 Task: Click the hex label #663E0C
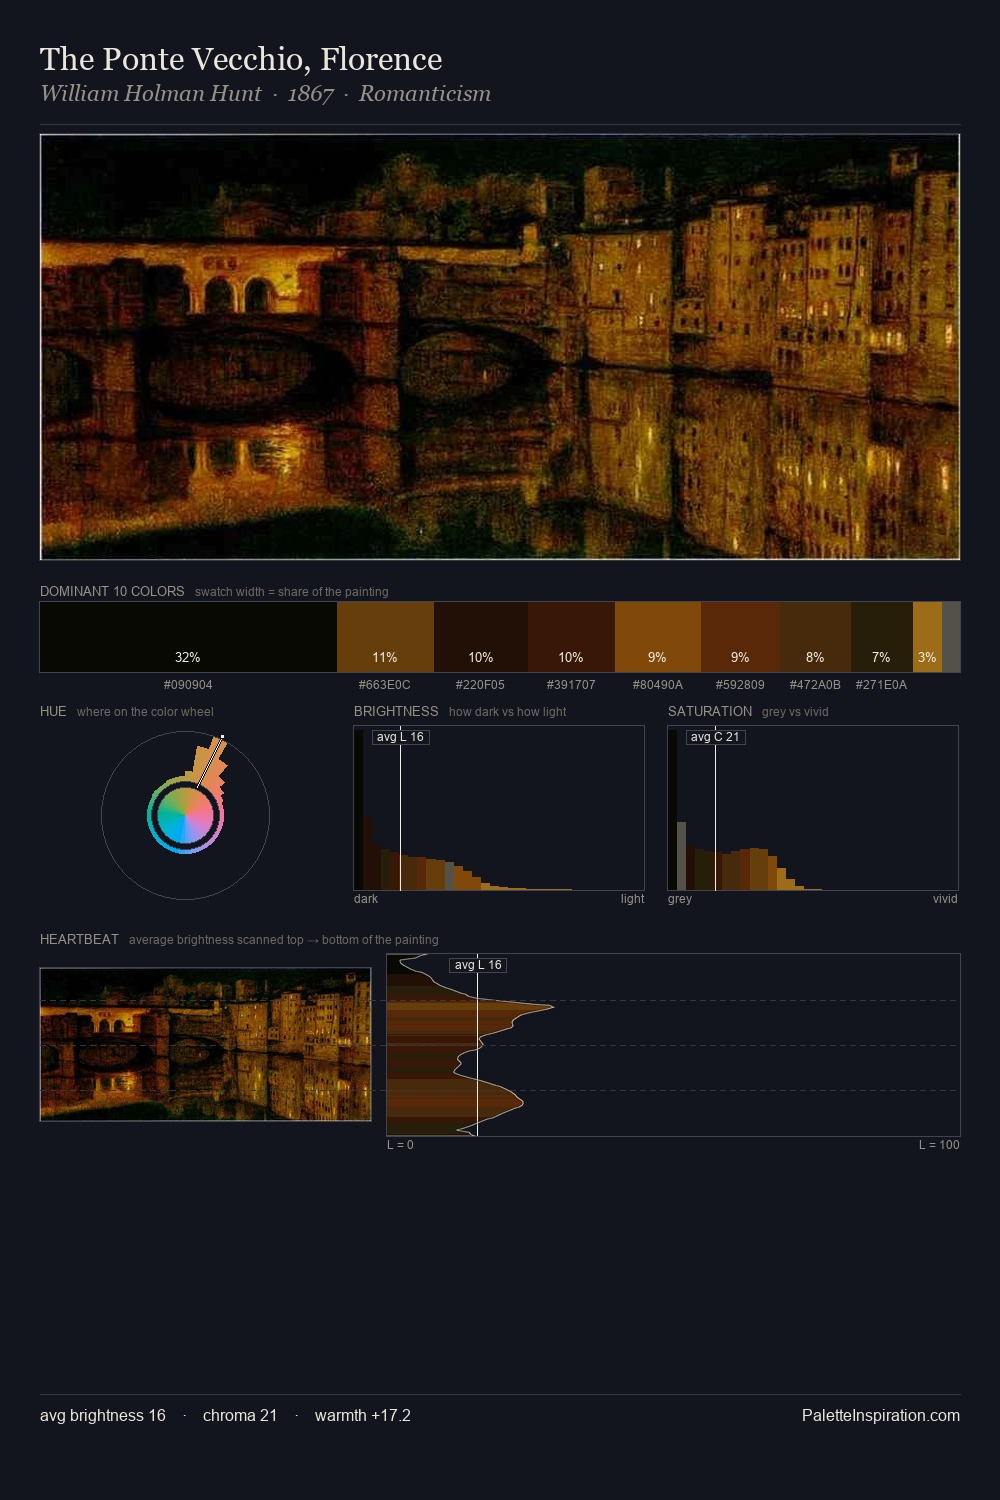pos(385,685)
